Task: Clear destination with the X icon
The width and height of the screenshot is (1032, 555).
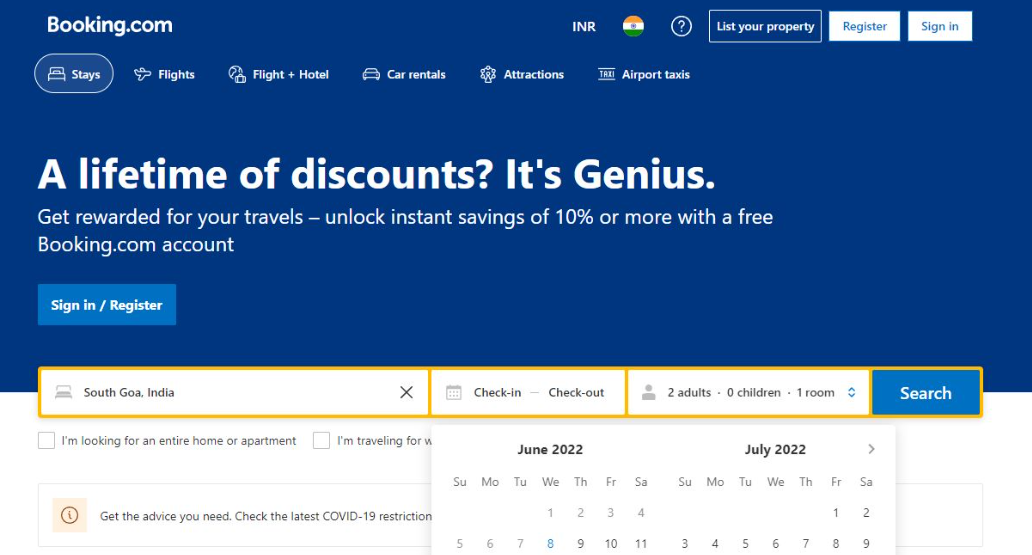Action: (407, 392)
